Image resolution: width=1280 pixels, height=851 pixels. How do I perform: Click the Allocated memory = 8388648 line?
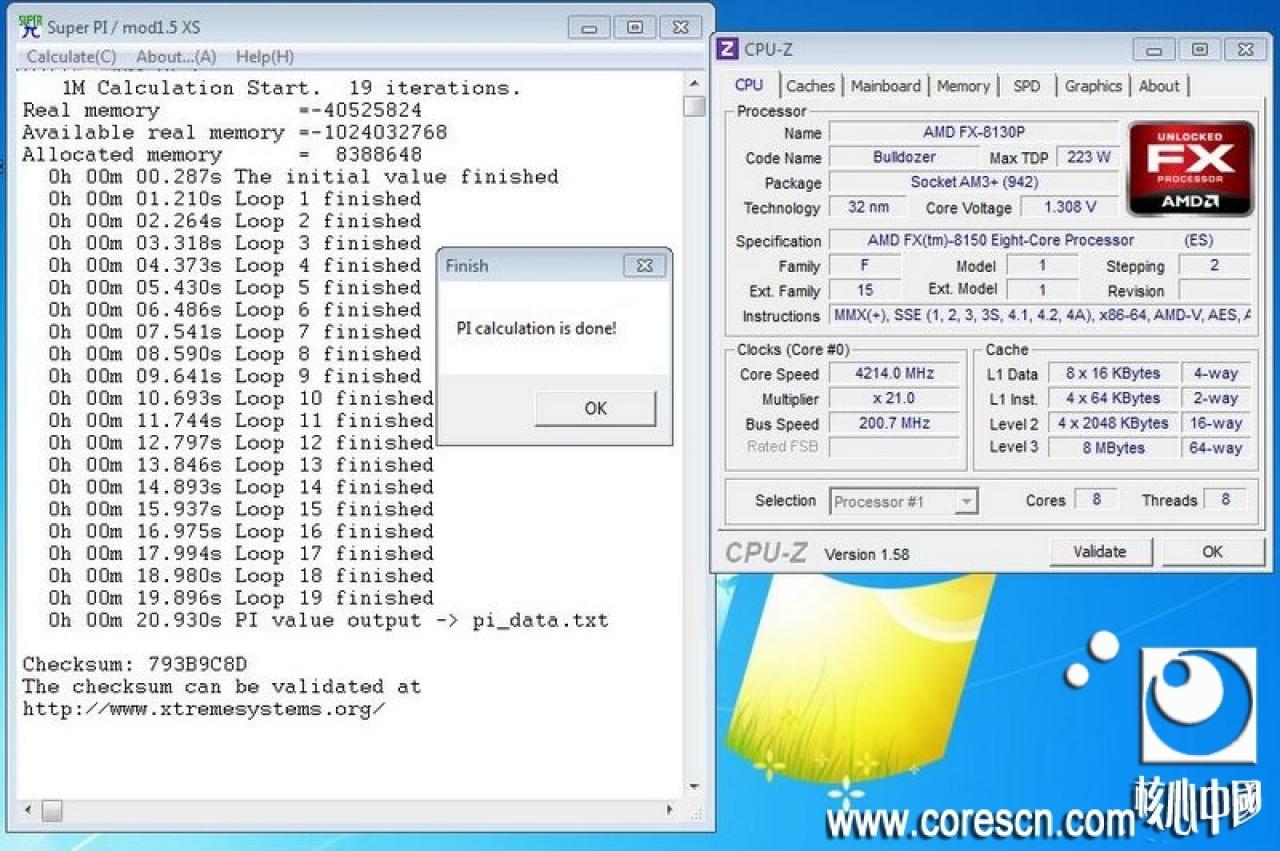pos(222,154)
